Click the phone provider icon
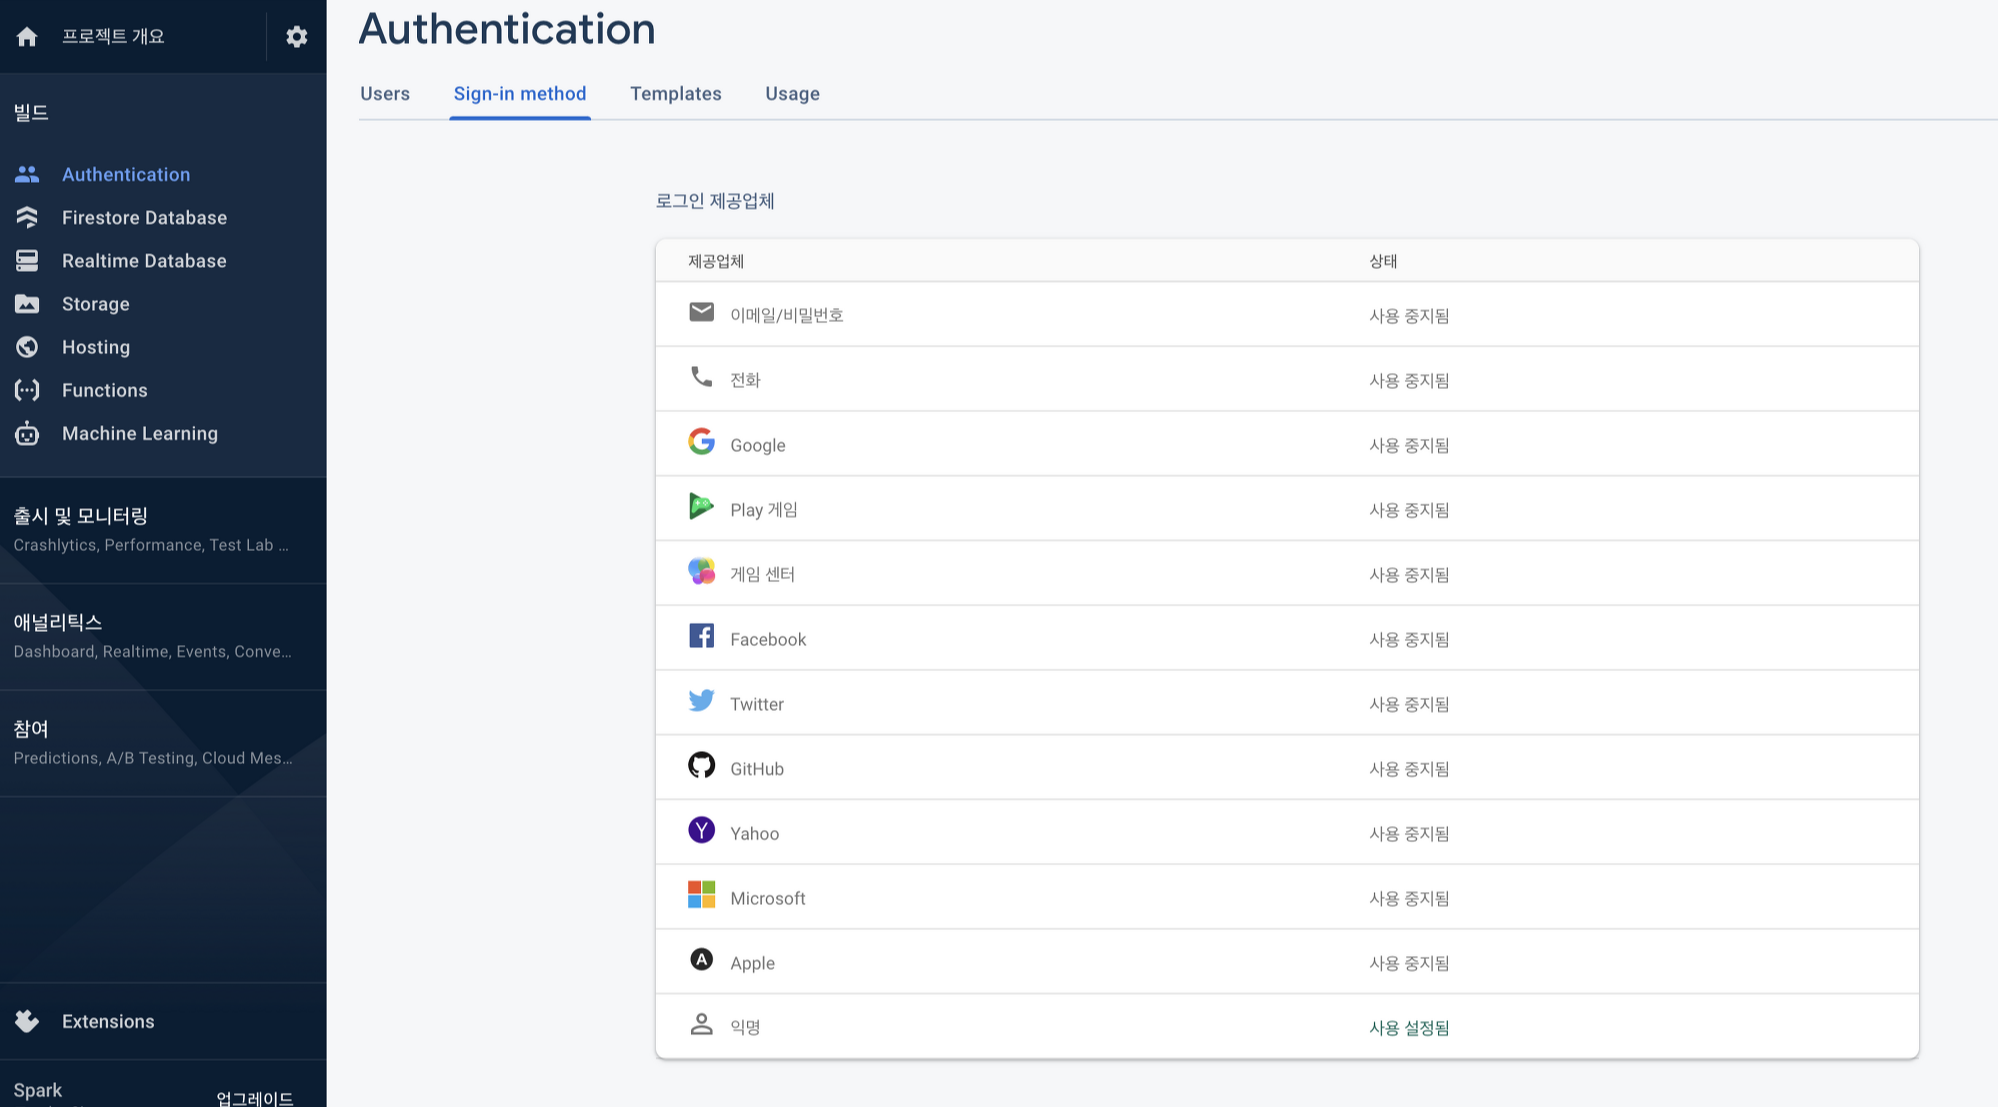This screenshot has width=1998, height=1107. 702,377
